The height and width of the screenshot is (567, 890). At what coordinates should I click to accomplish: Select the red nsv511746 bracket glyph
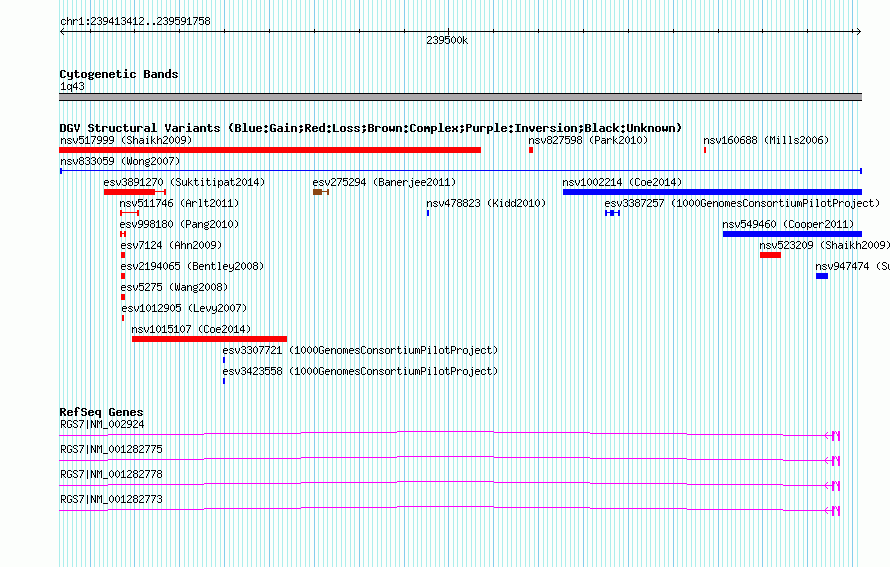click(129, 213)
